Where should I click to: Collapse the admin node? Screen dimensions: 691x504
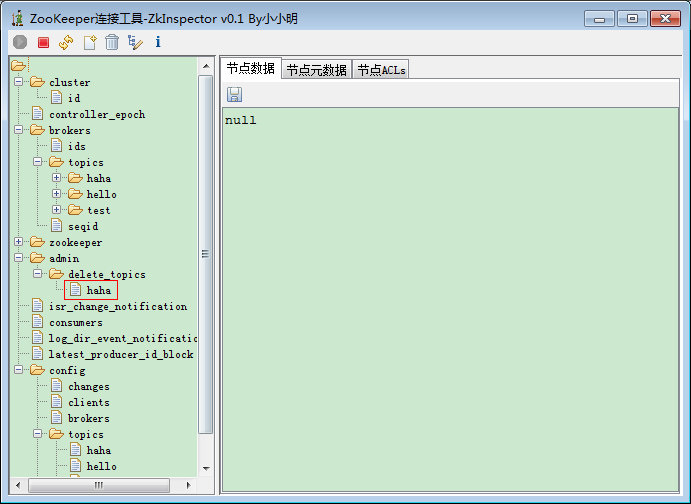[19, 258]
